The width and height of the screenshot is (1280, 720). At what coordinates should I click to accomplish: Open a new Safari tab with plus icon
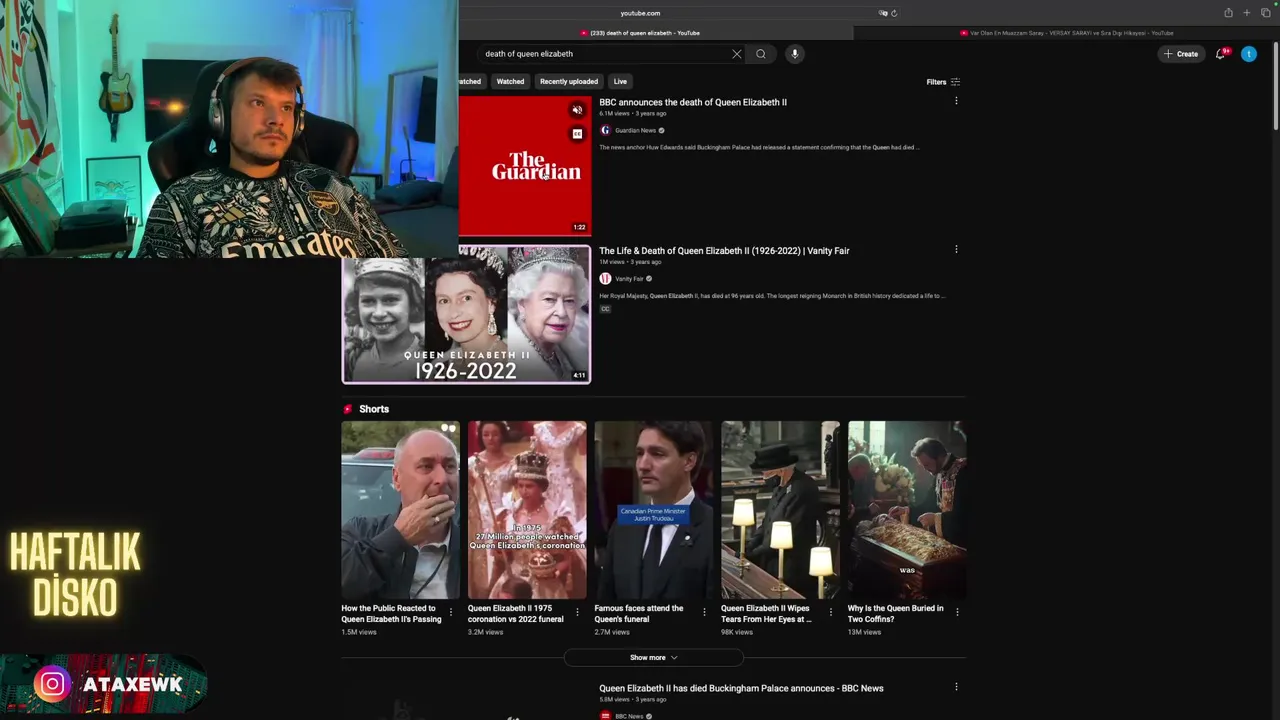(1247, 13)
